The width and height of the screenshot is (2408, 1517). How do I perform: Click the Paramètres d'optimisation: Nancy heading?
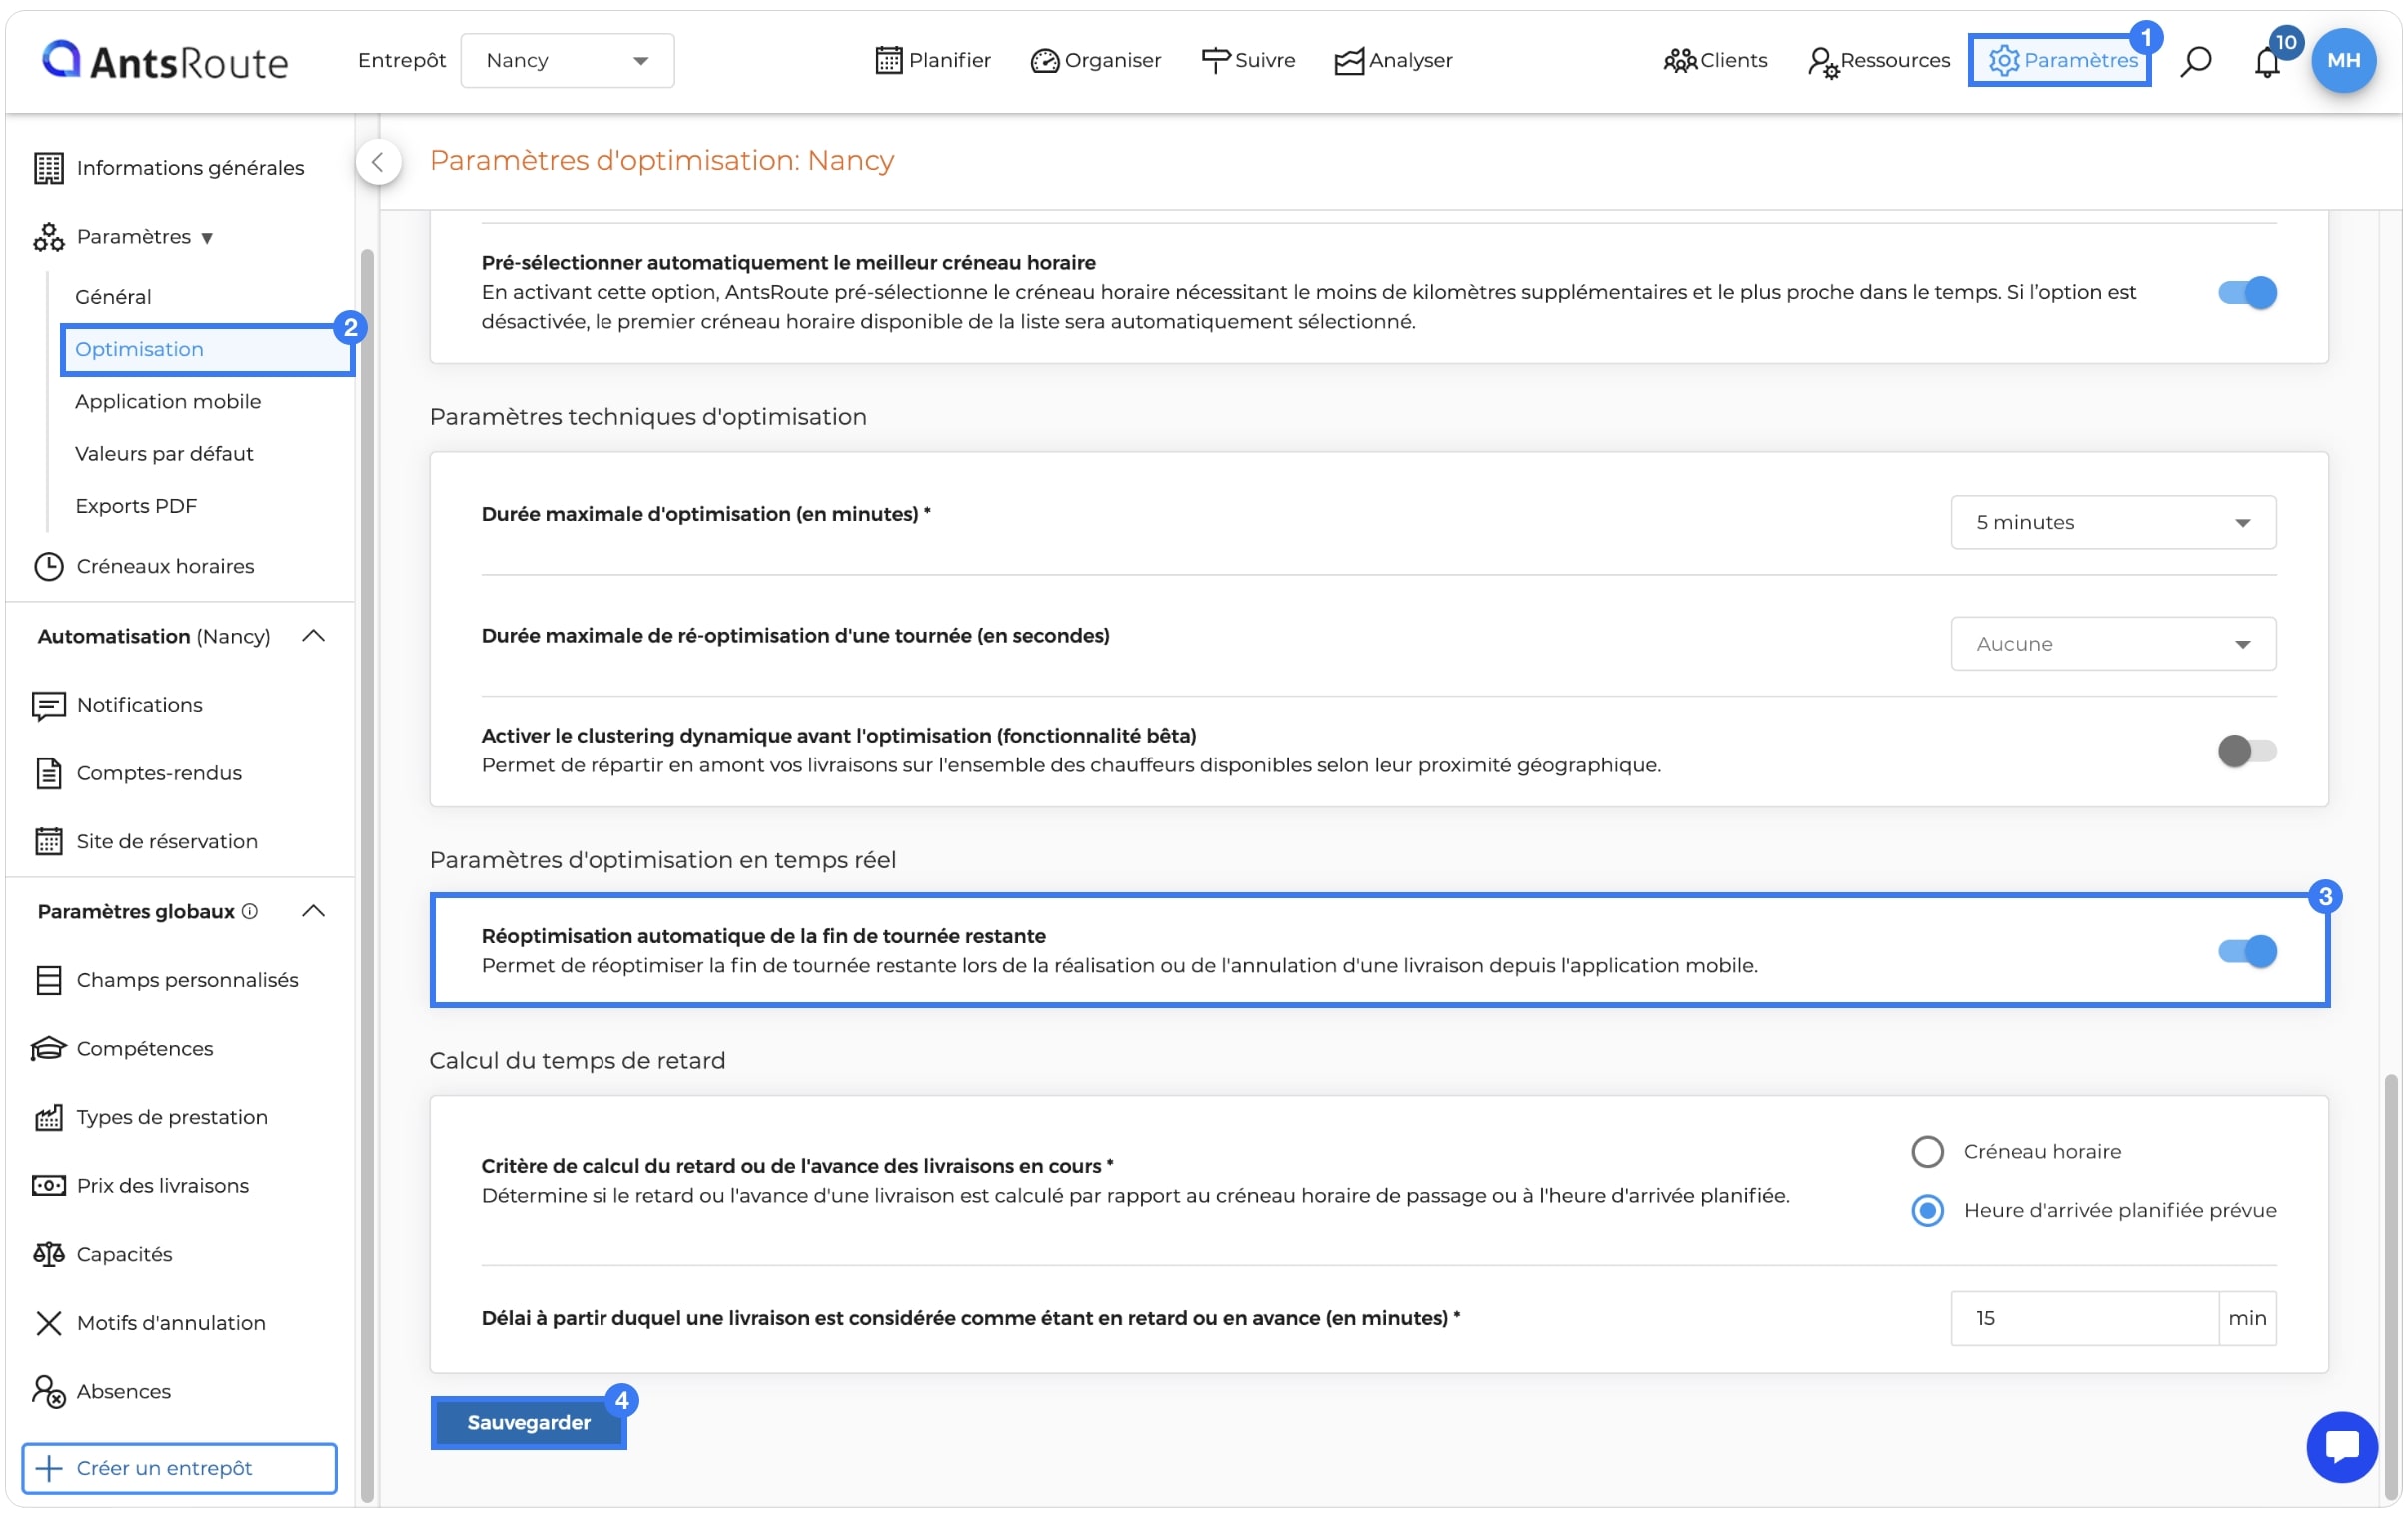point(661,160)
